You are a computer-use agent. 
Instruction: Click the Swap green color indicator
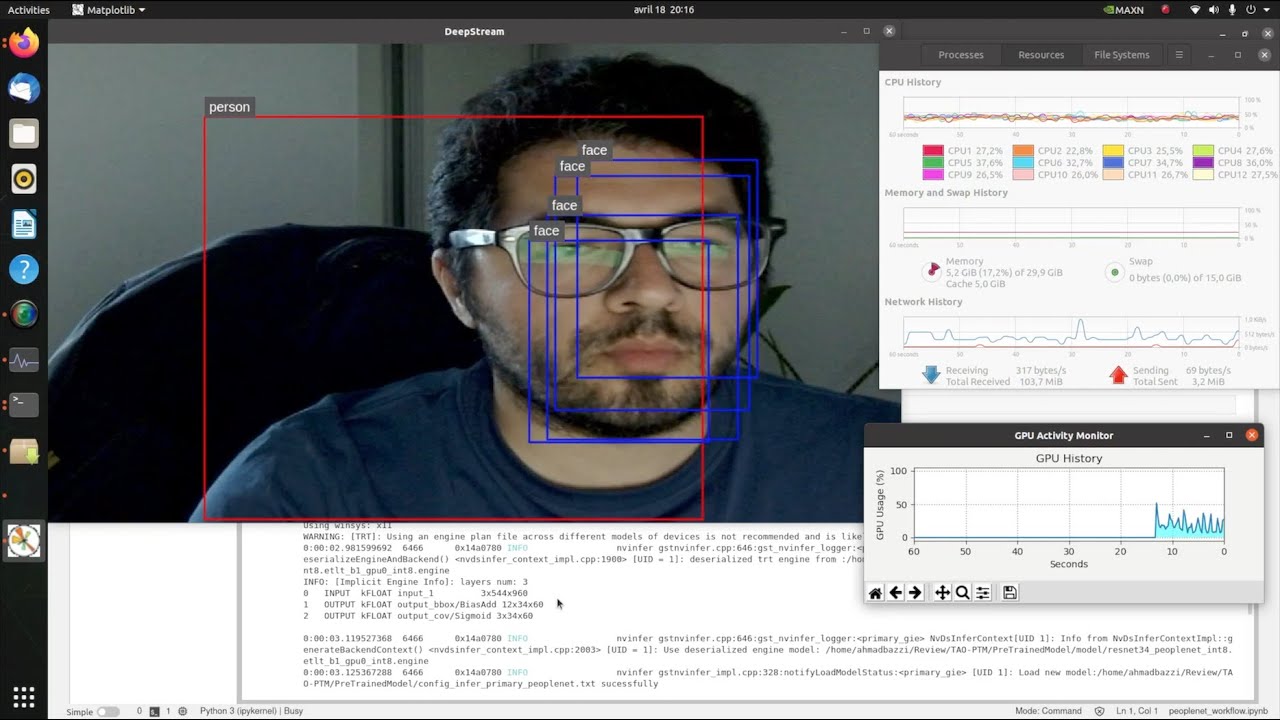click(1115, 272)
